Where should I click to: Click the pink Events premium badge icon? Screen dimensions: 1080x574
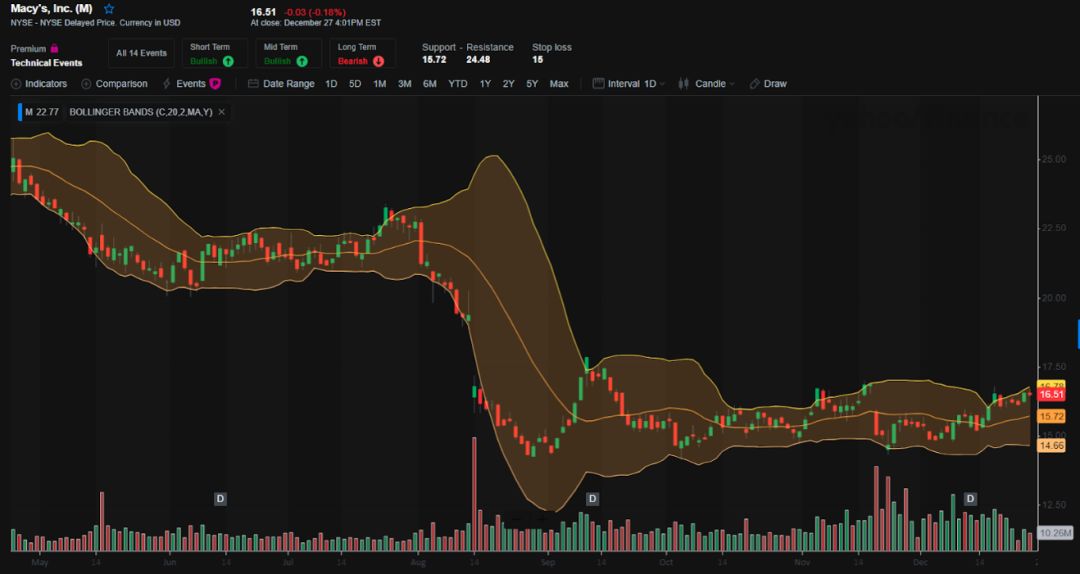215,84
